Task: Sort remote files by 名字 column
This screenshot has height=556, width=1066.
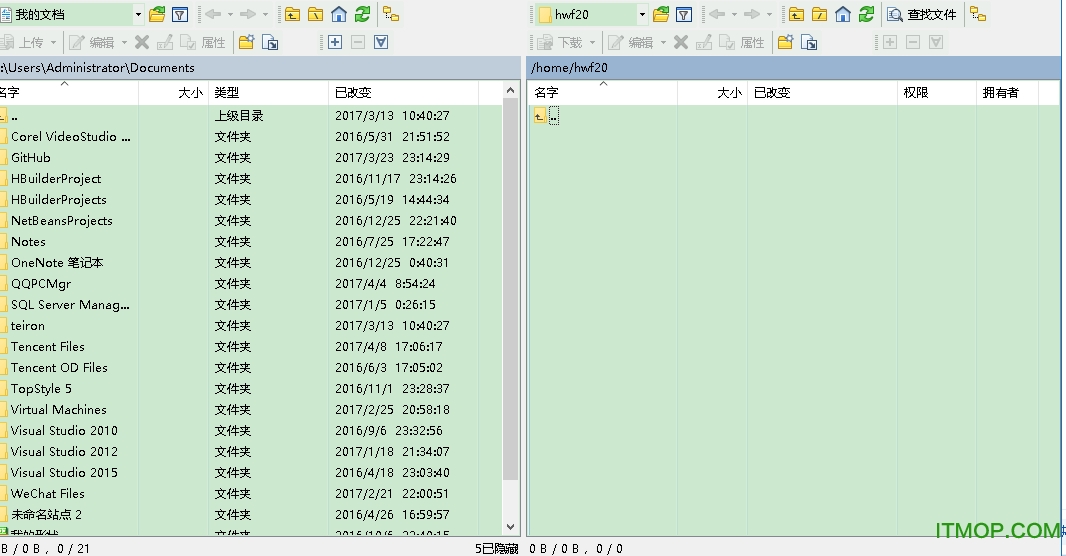Action: click(602, 92)
